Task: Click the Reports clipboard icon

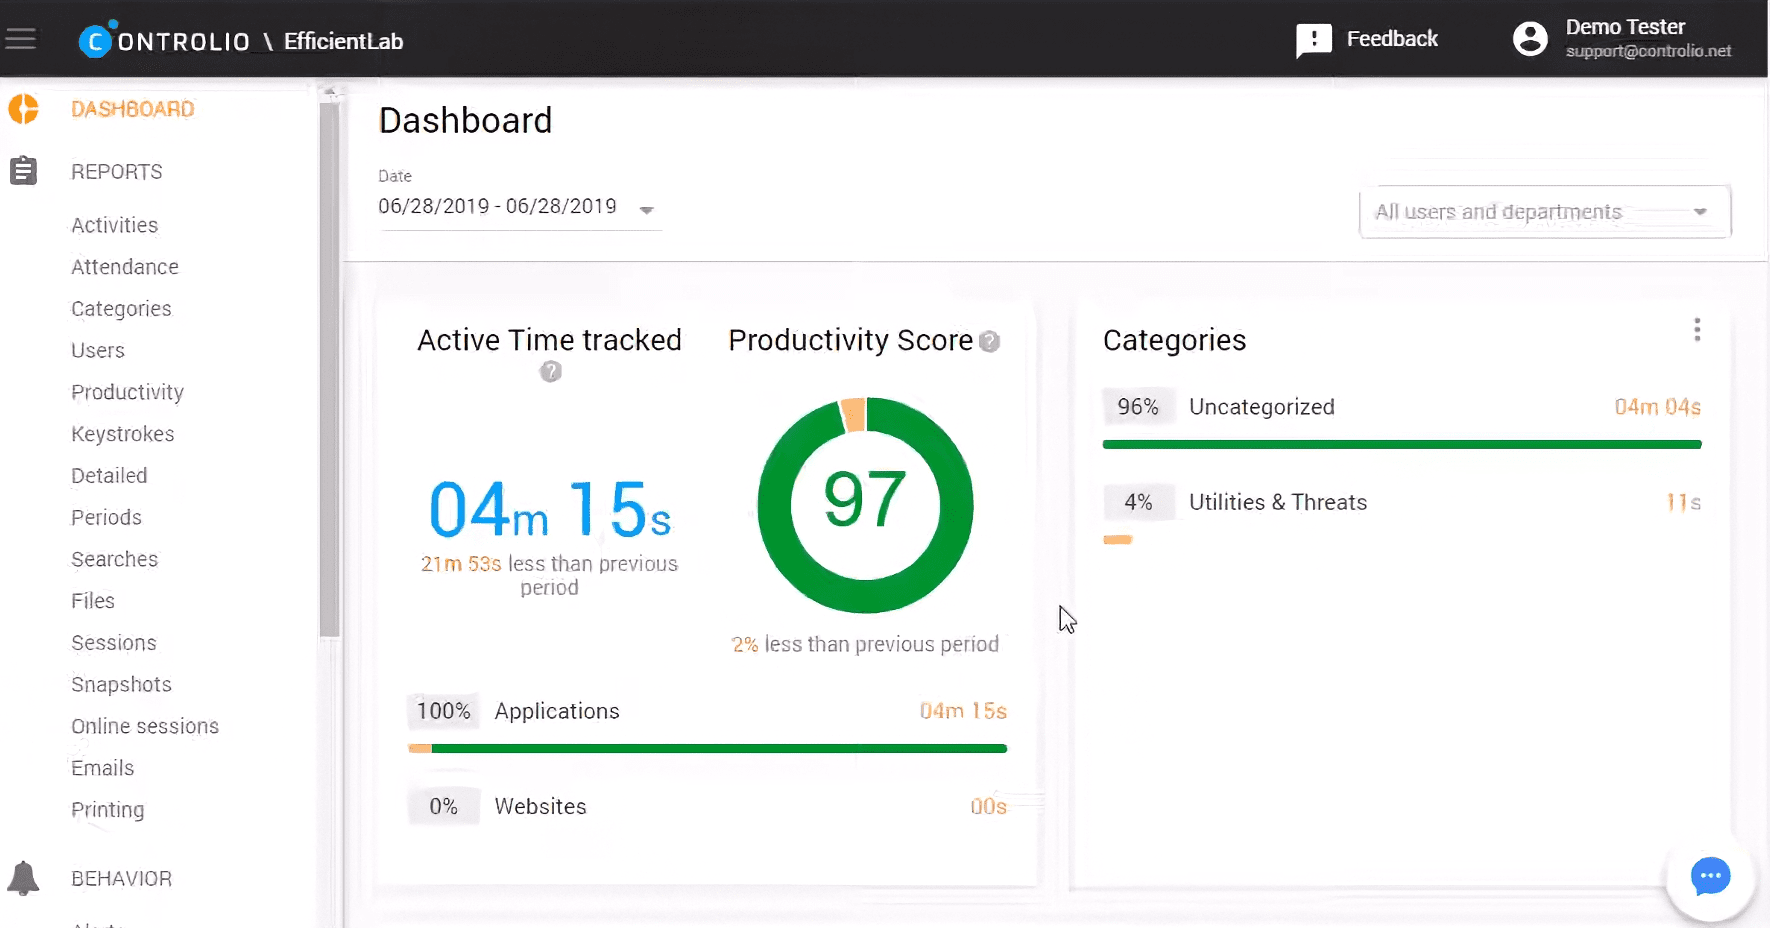Action: (23, 171)
